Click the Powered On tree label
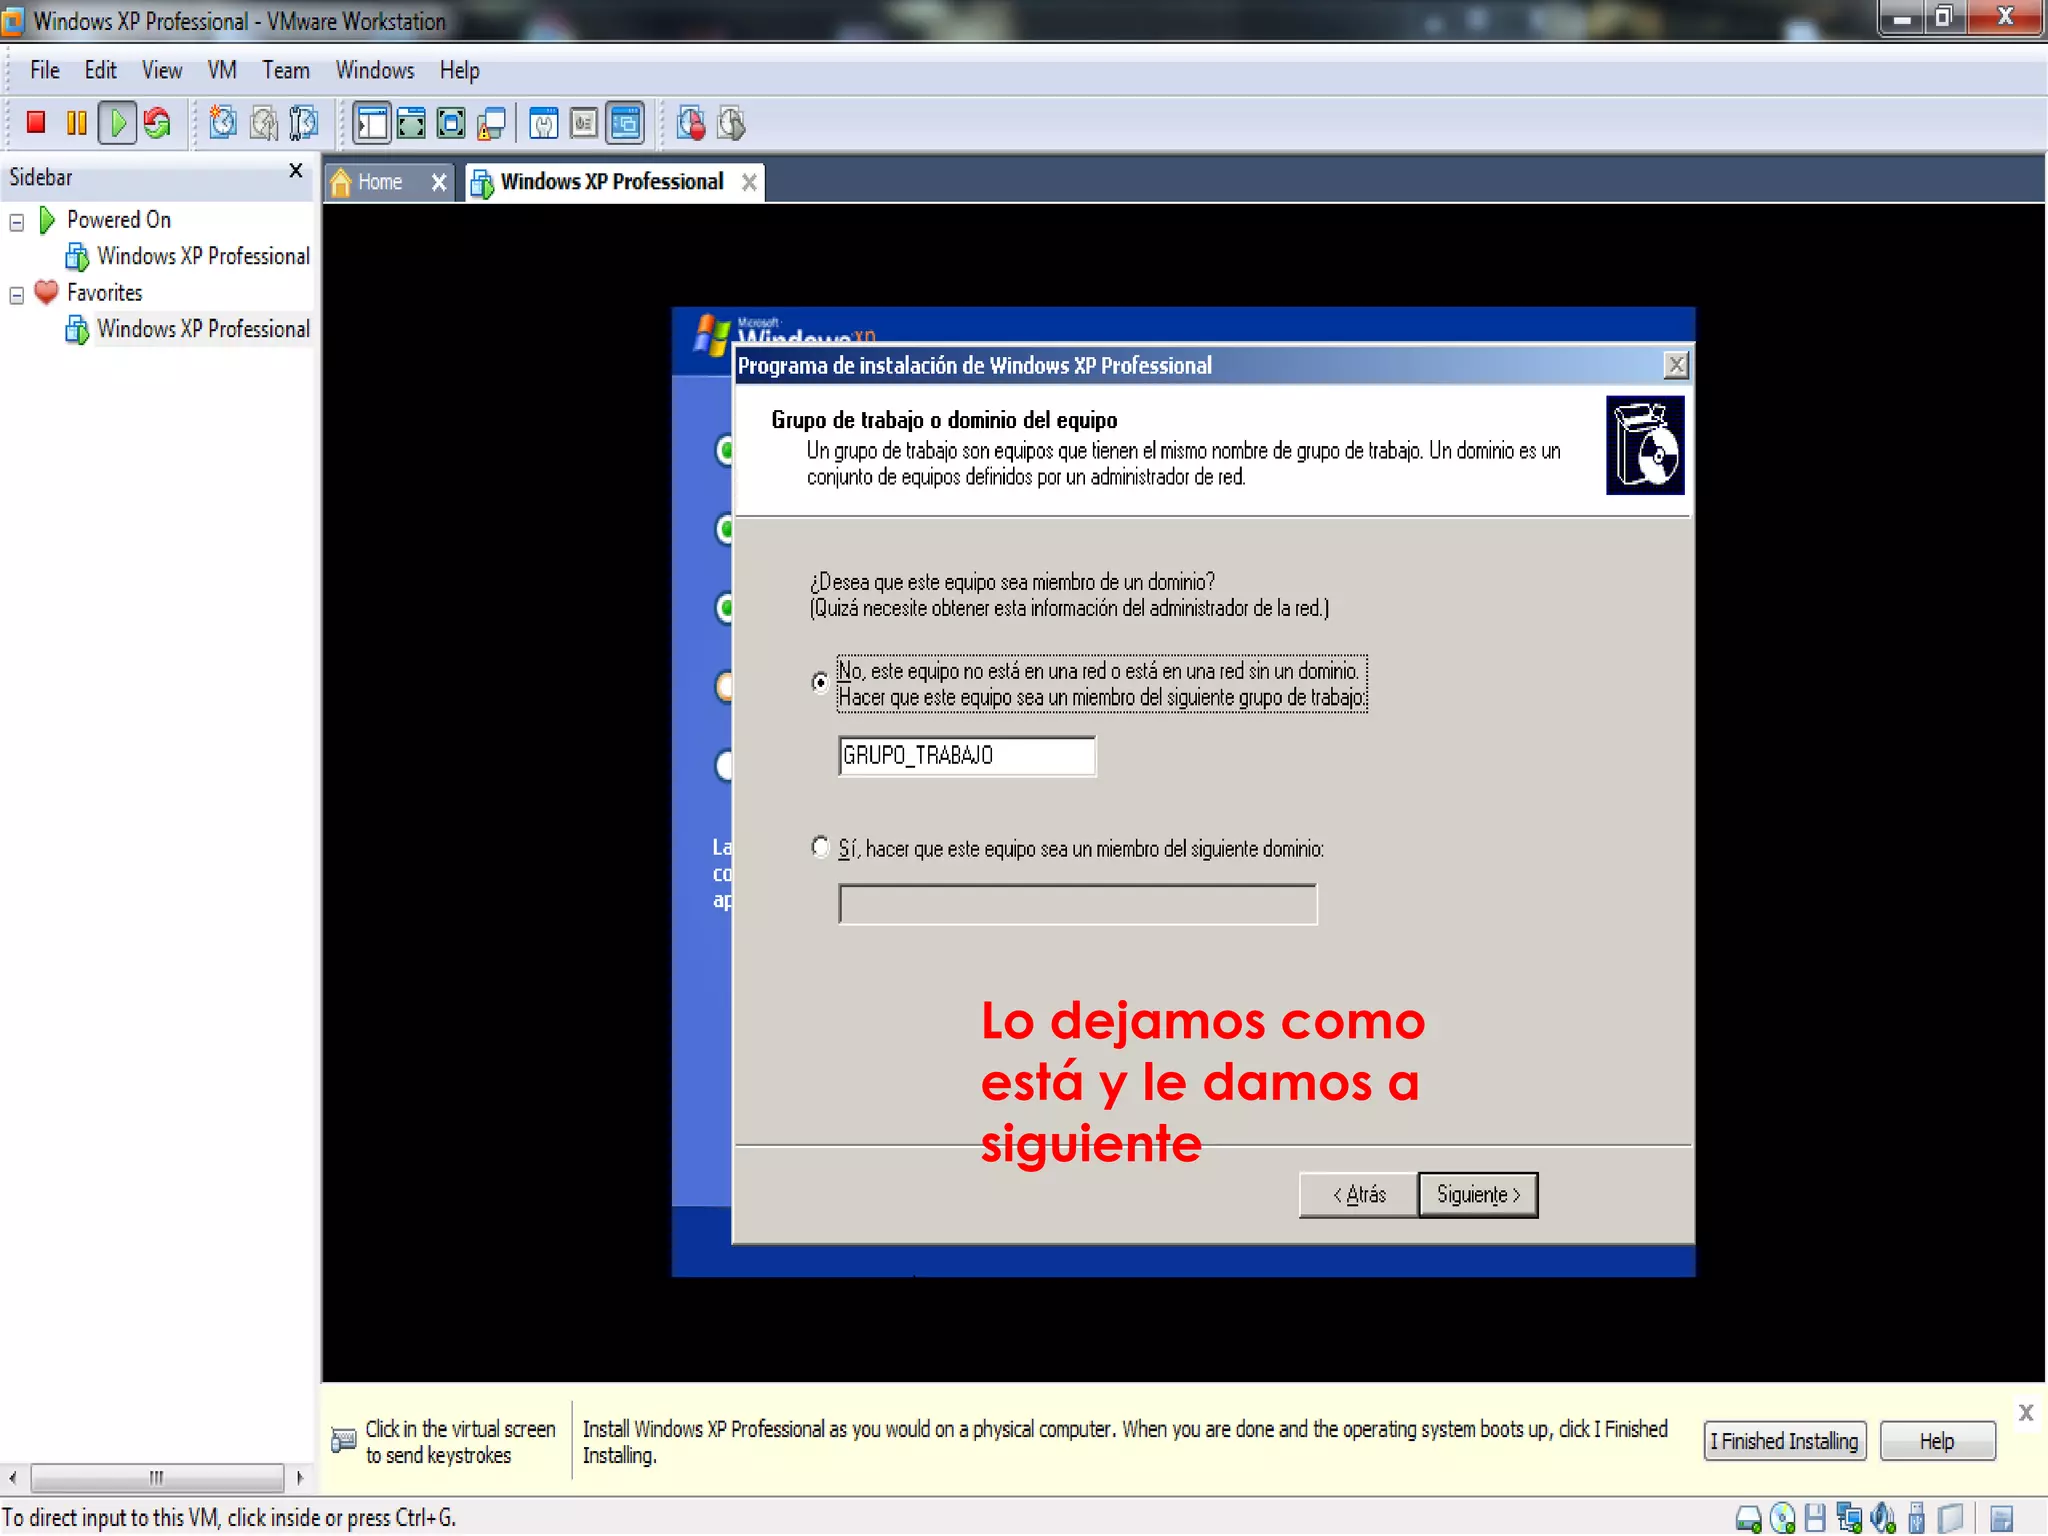Image resolution: width=2048 pixels, height=1536 pixels. 119,219
